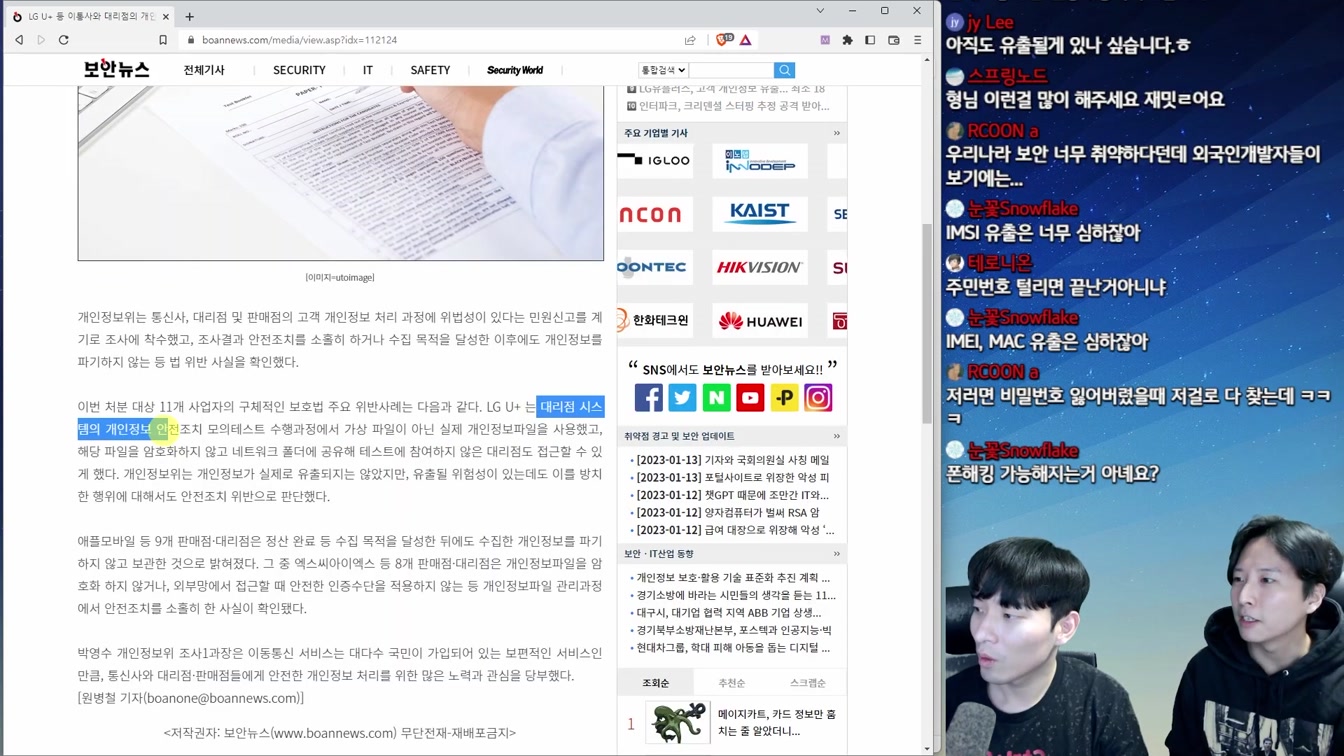The height and width of the screenshot is (756, 1344).
Task: Click the octopus thumbnail of top article
Action: (x=677, y=722)
